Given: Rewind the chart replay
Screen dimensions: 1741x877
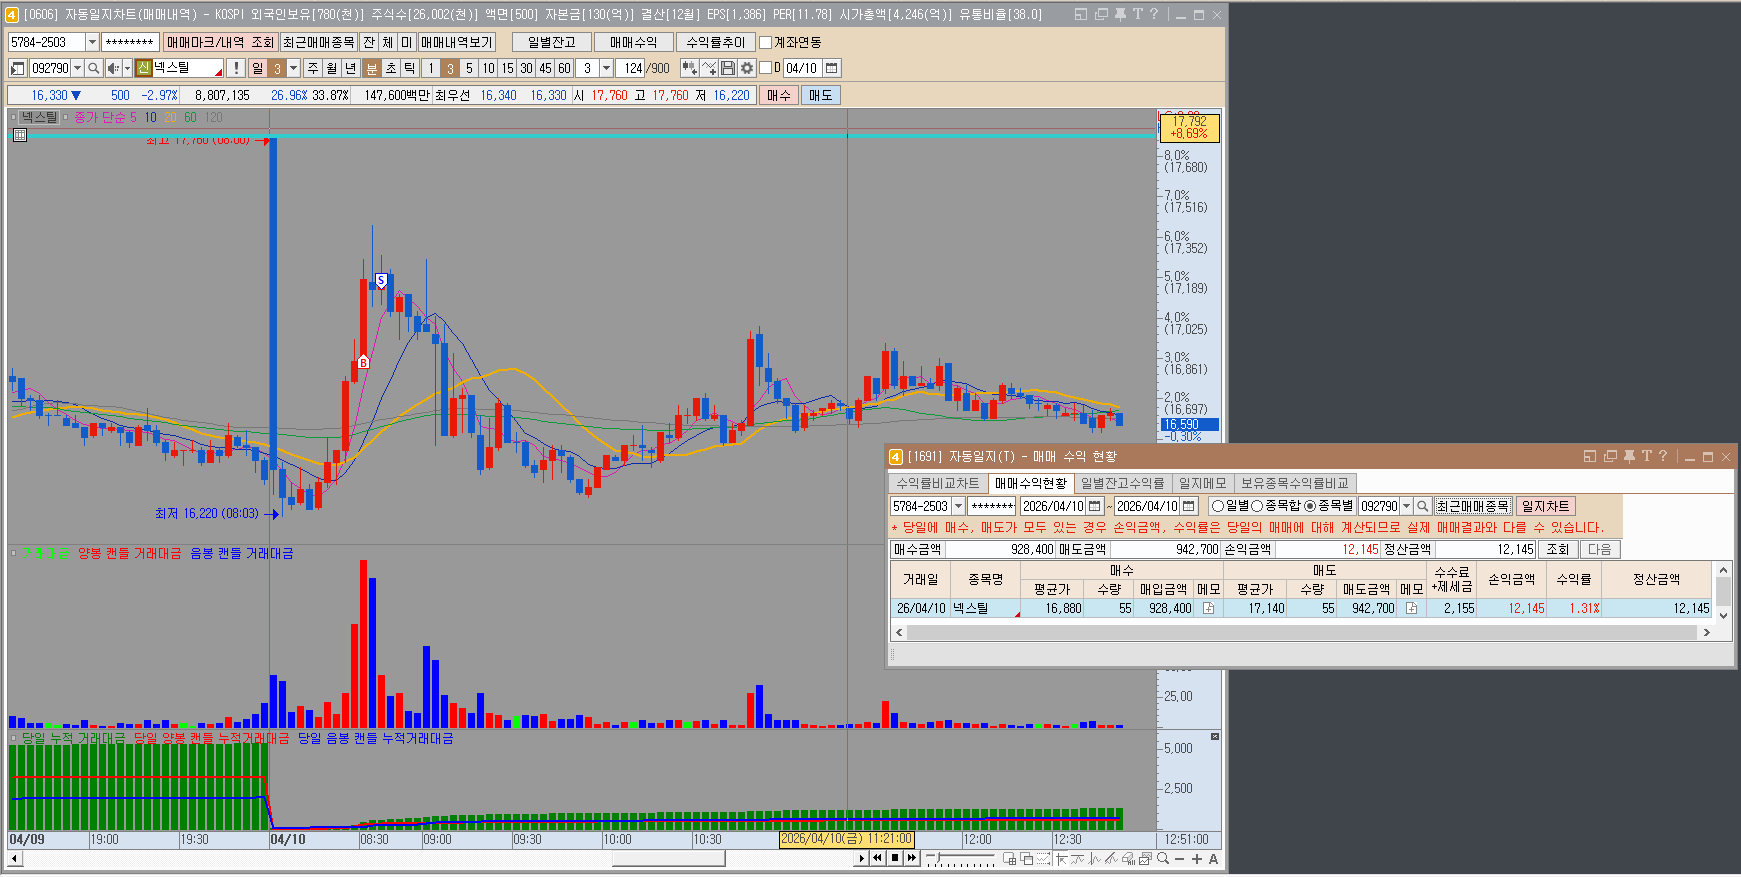Looking at the screenshot, I should 878,858.
